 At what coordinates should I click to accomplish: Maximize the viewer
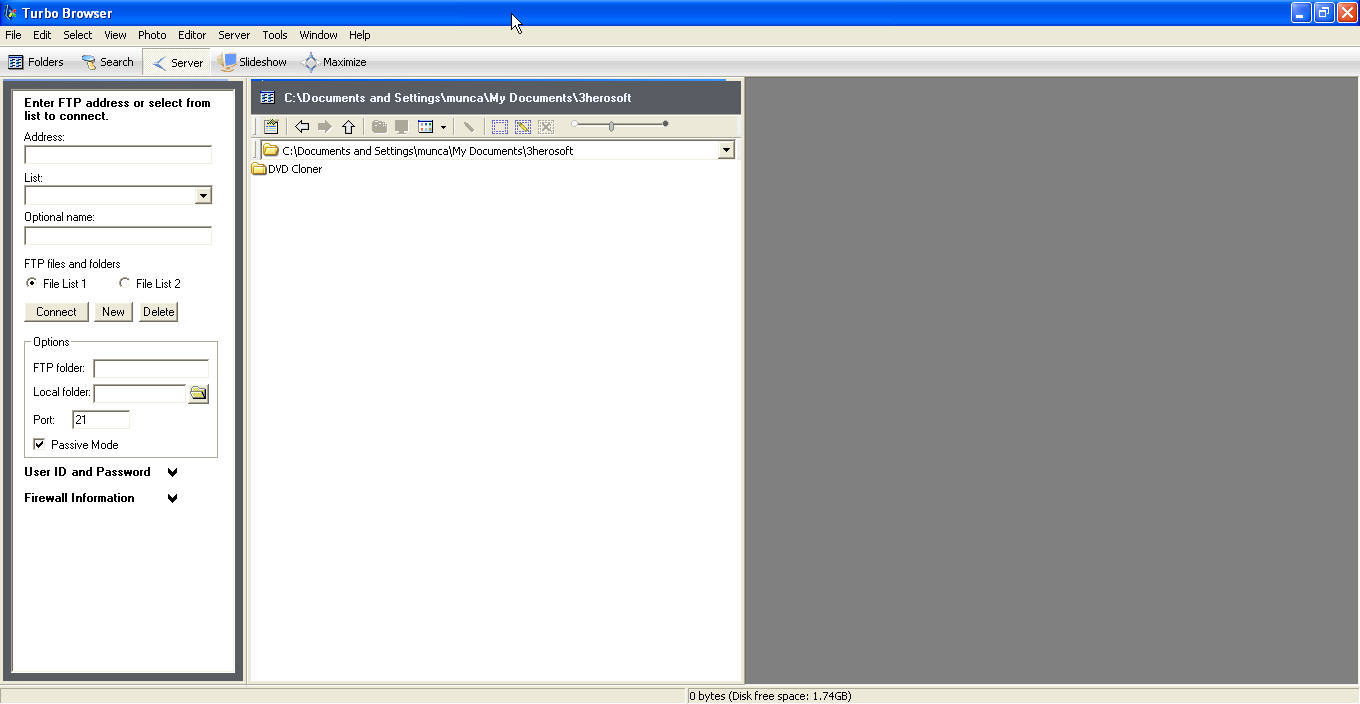point(334,61)
